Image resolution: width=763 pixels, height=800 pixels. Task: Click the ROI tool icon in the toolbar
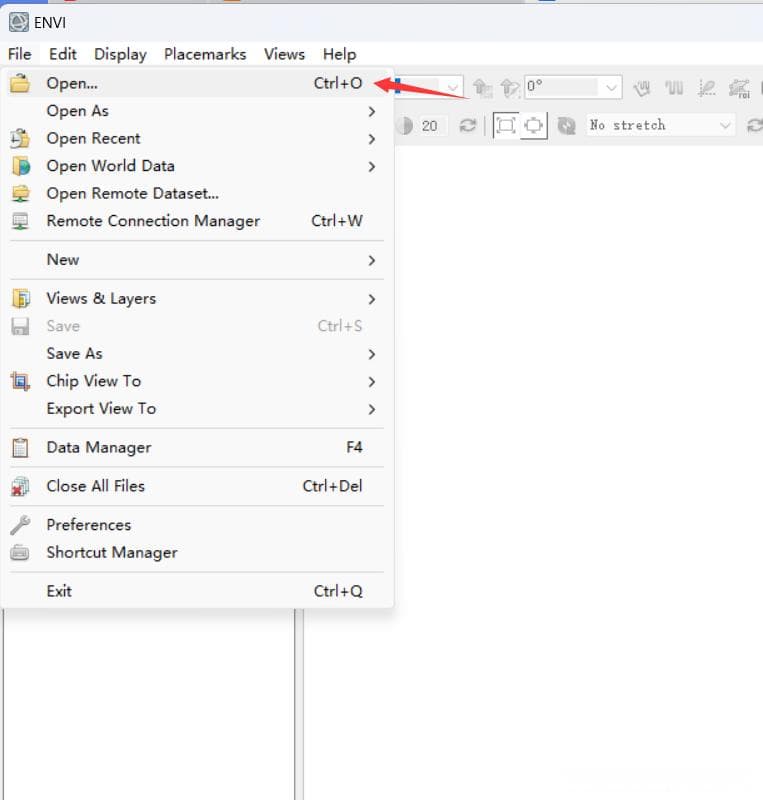(740, 88)
